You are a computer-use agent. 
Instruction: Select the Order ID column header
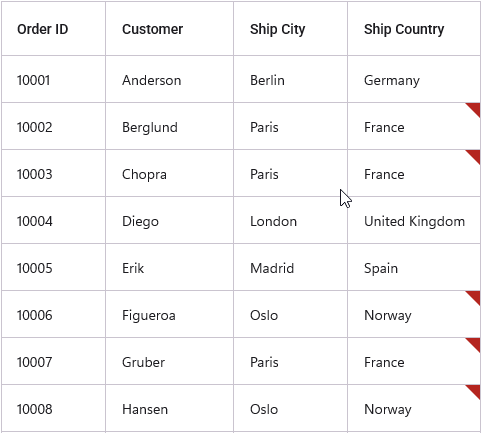(x=54, y=29)
